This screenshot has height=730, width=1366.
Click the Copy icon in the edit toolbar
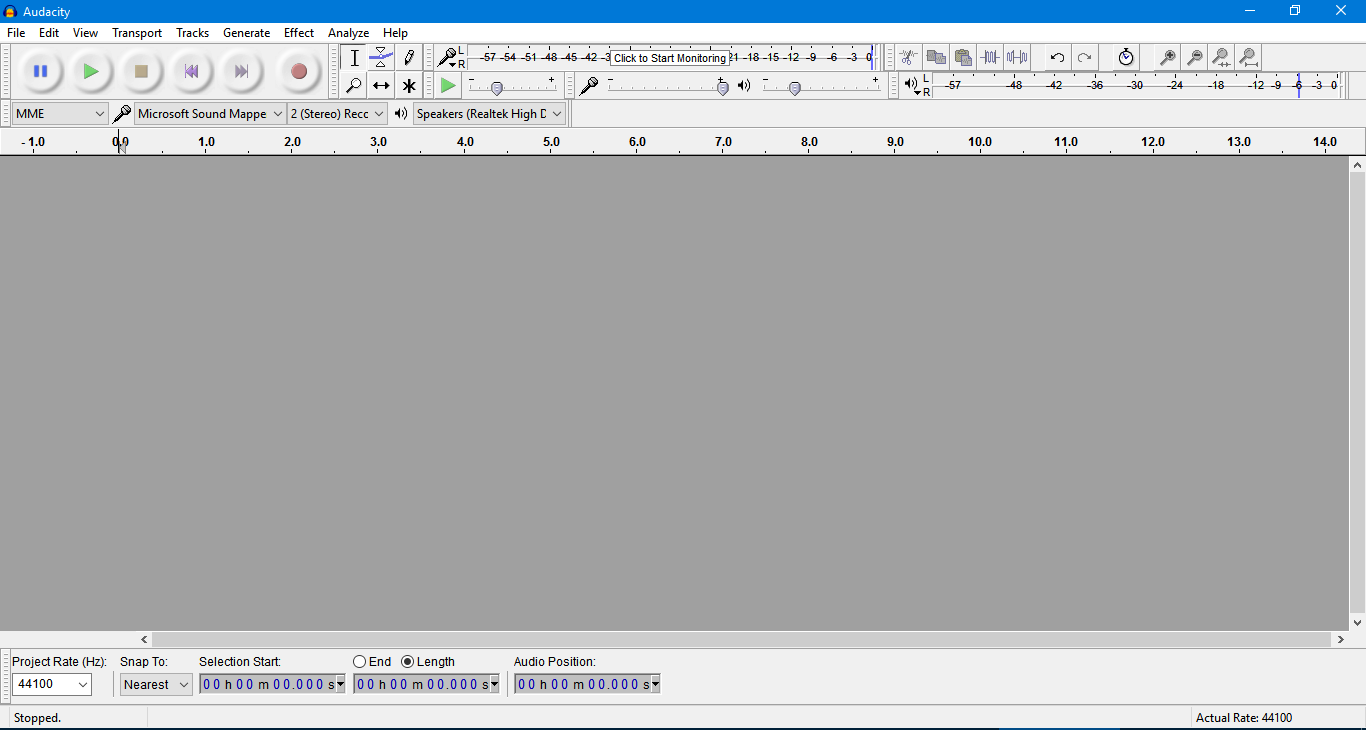pyautogui.click(x=936, y=58)
